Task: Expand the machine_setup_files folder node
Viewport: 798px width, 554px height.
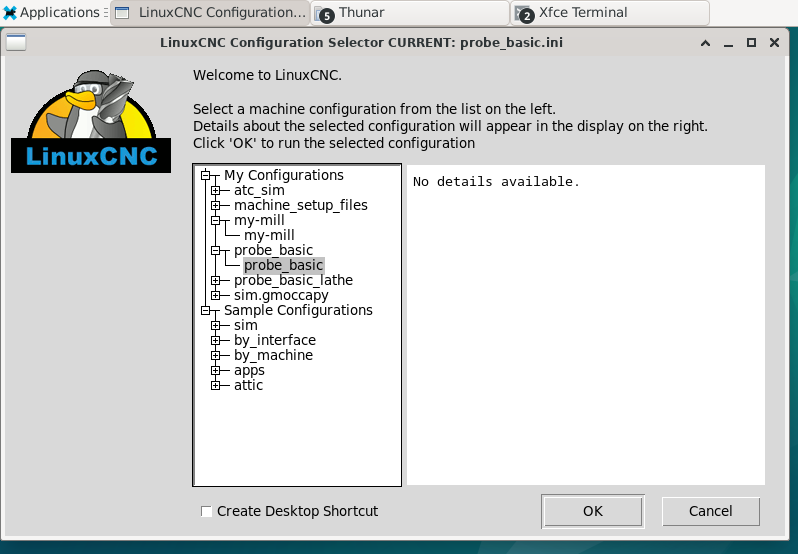Action: (x=215, y=206)
